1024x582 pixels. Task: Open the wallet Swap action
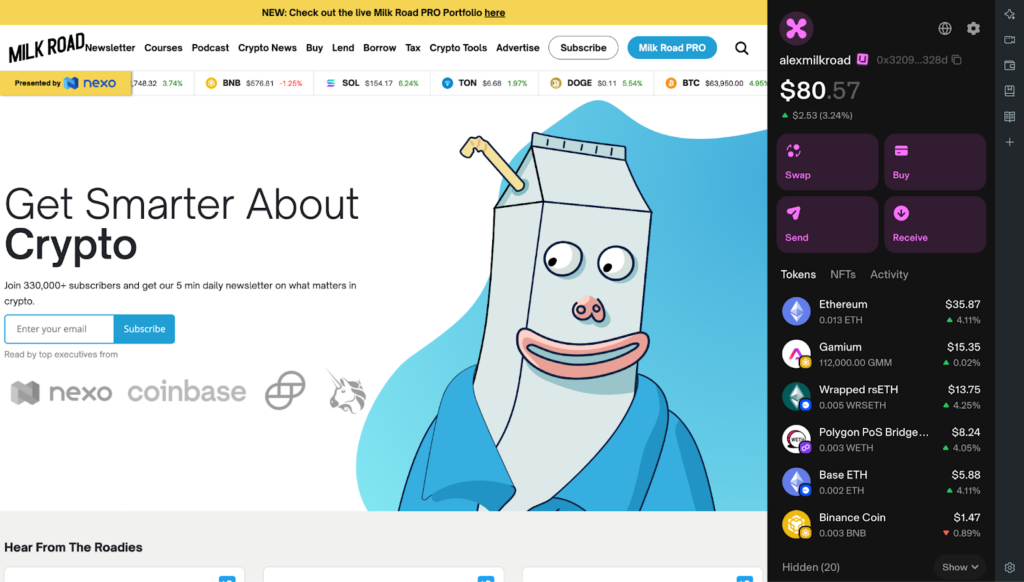[x=827, y=162]
